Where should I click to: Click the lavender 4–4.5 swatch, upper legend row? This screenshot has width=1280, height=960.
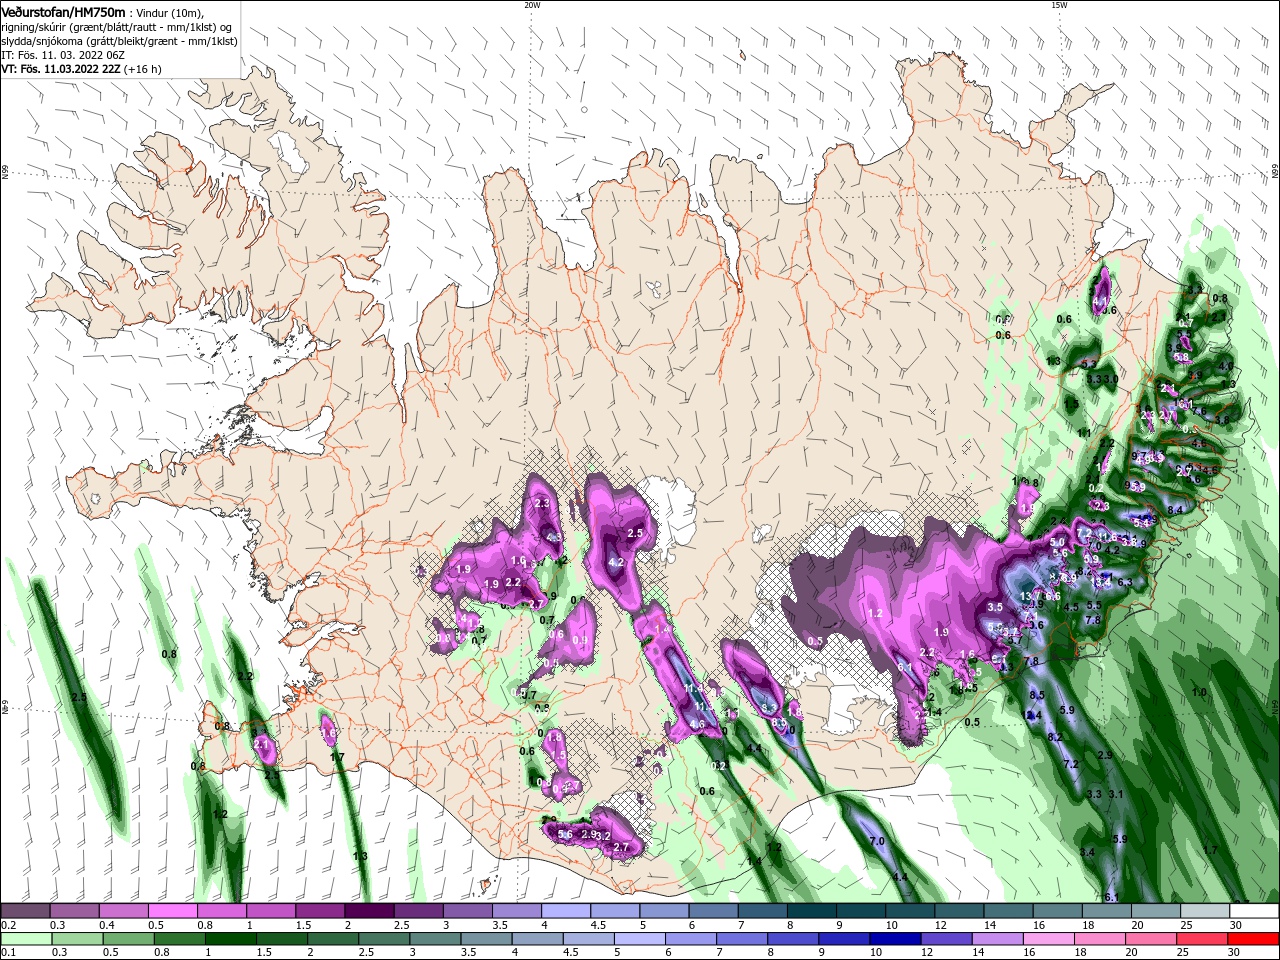click(x=567, y=911)
